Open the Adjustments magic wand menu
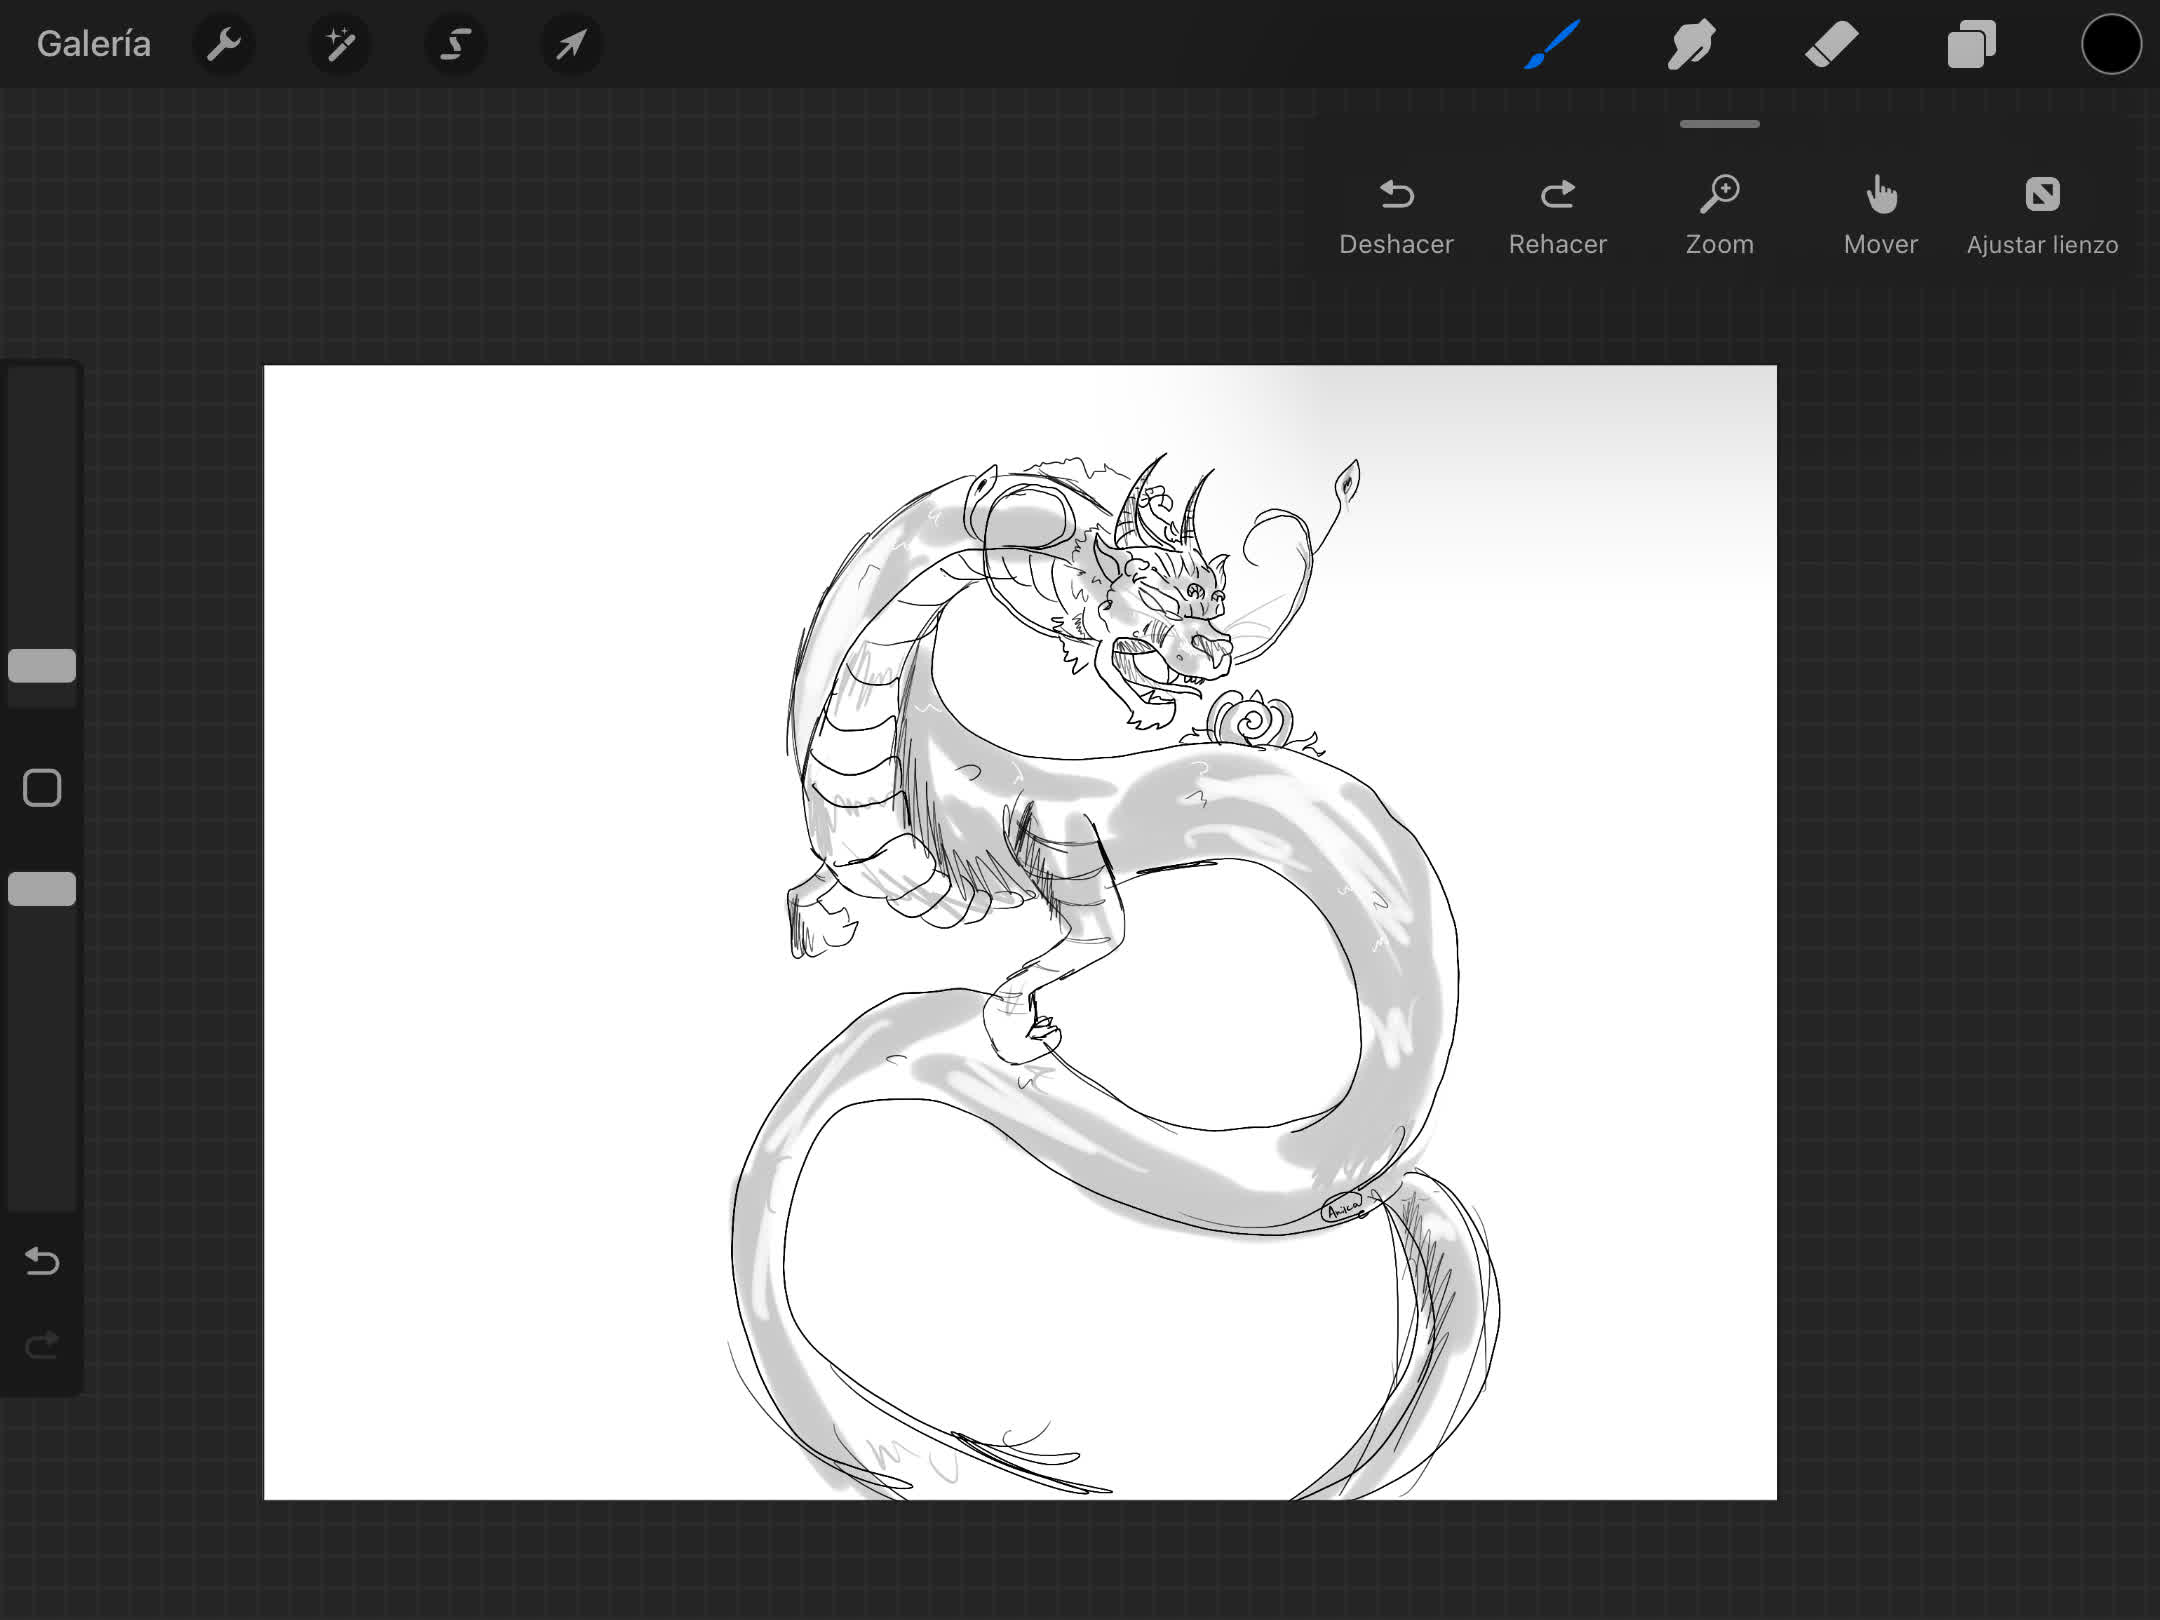 click(340, 44)
